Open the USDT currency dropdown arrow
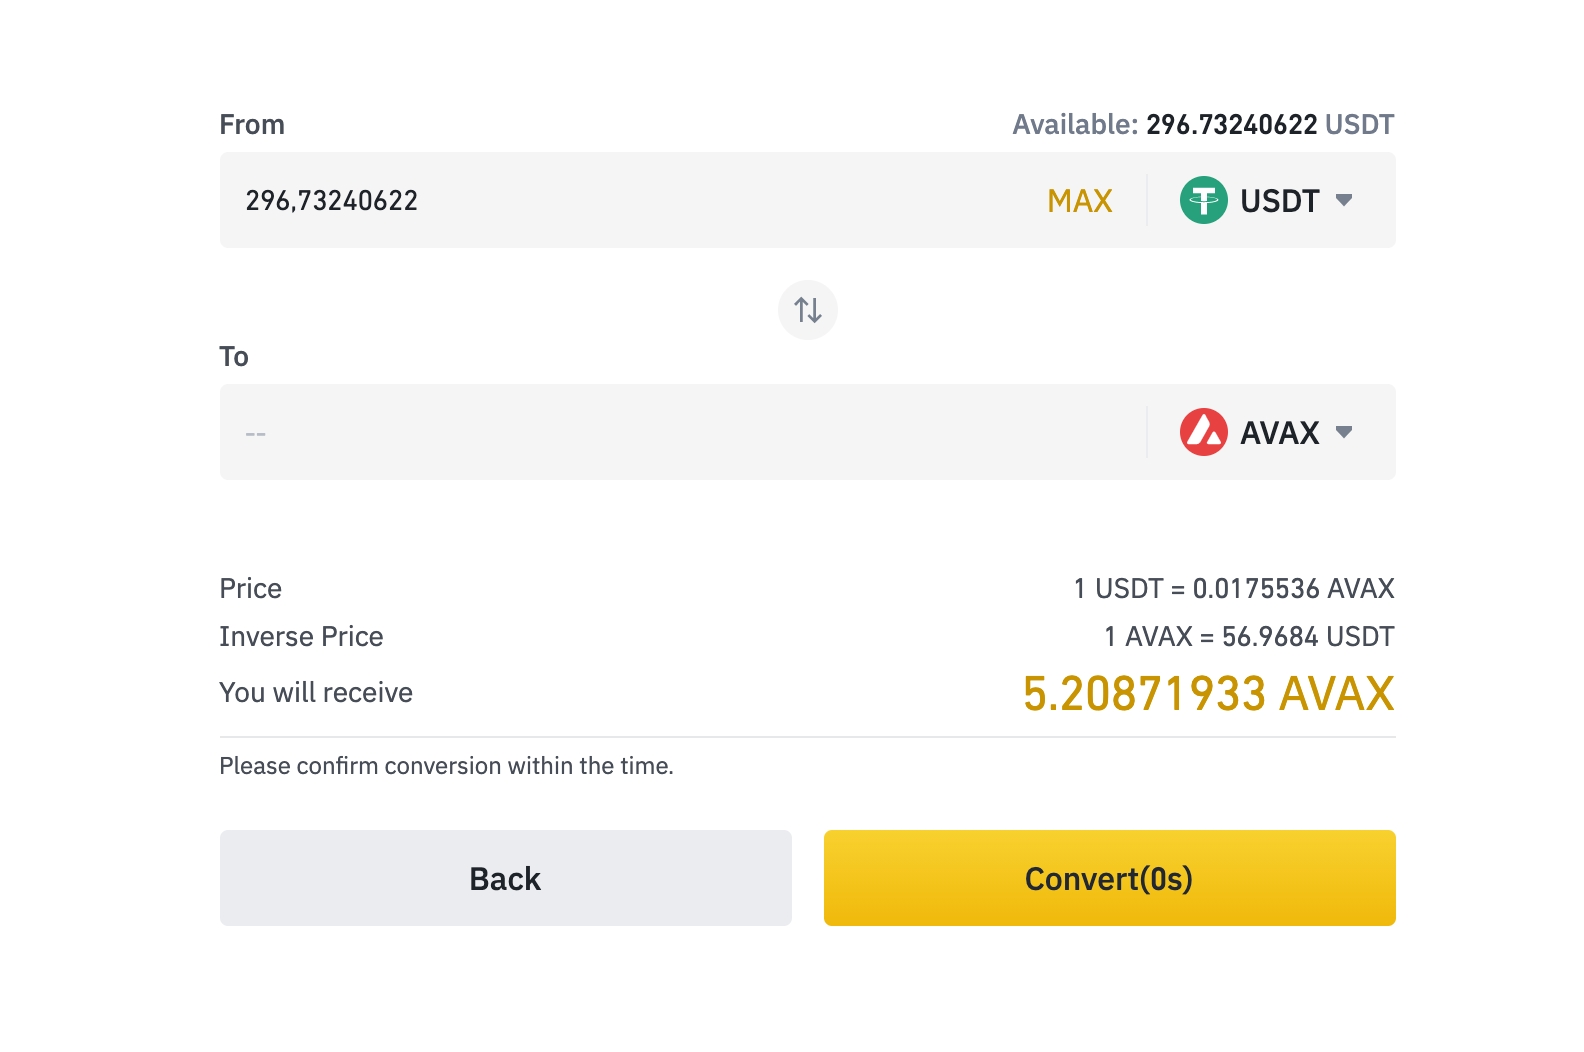 click(1344, 200)
